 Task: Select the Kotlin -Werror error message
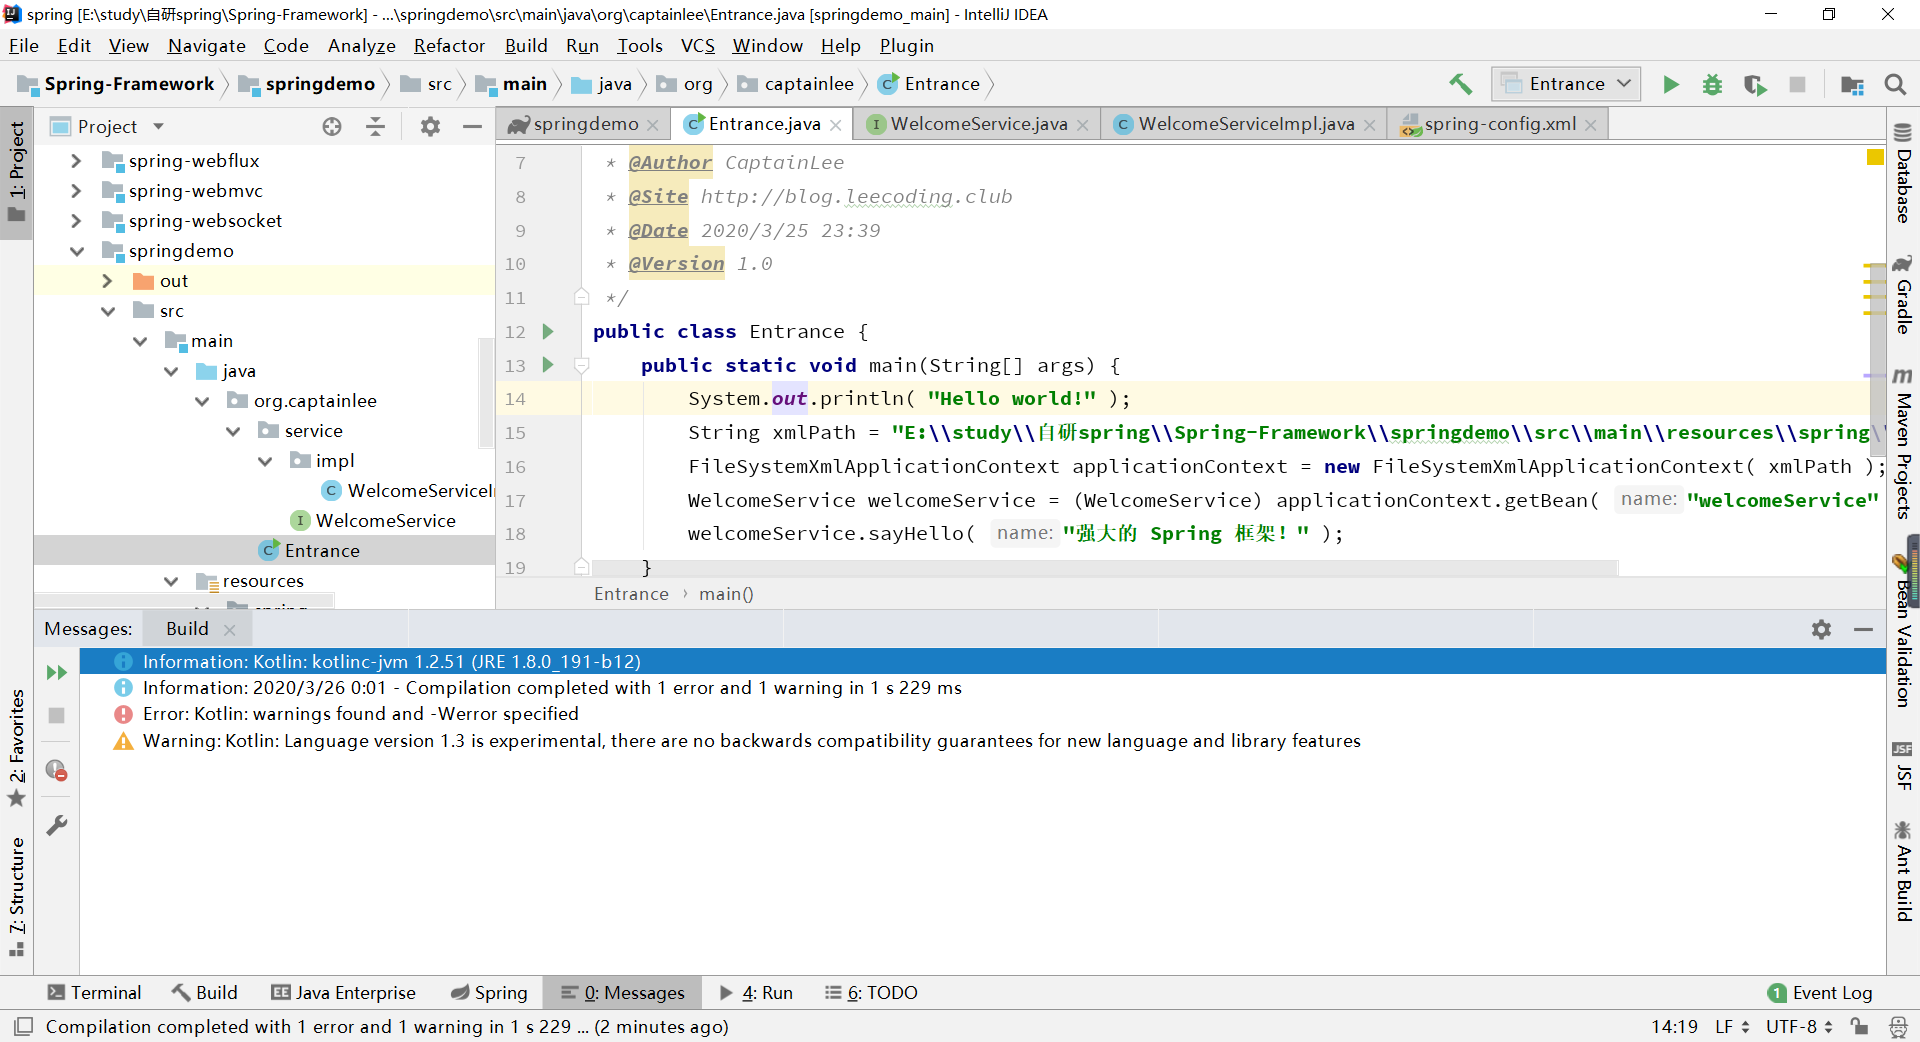click(360, 714)
